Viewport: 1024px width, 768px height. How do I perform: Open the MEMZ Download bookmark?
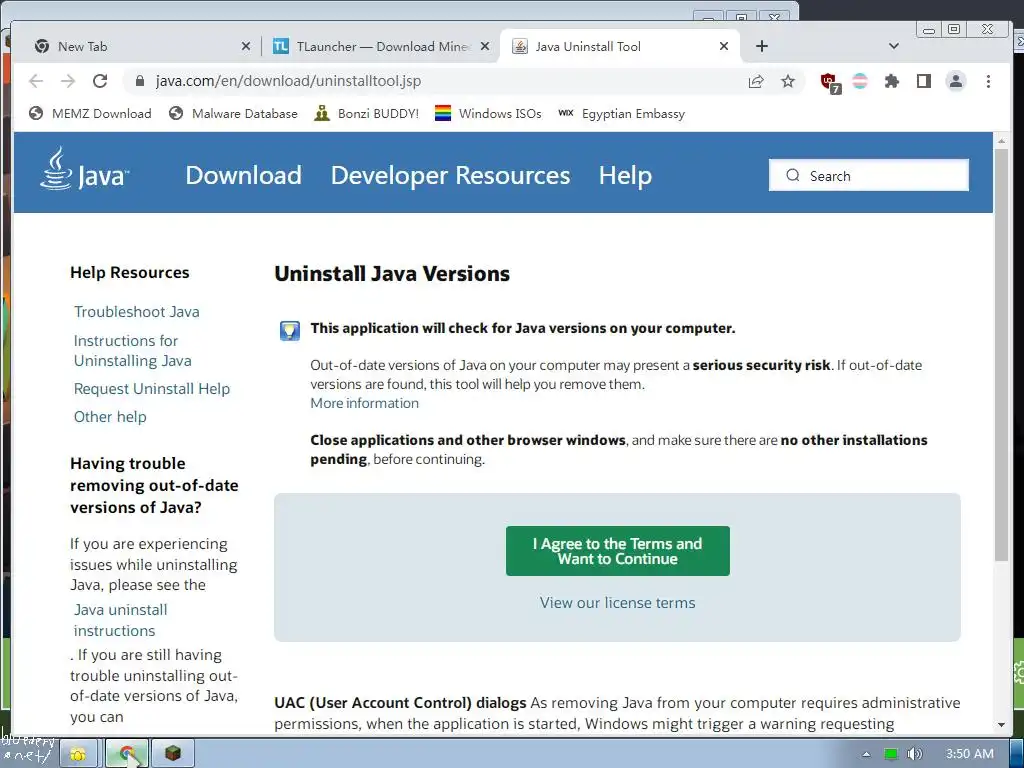pos(90,114)
